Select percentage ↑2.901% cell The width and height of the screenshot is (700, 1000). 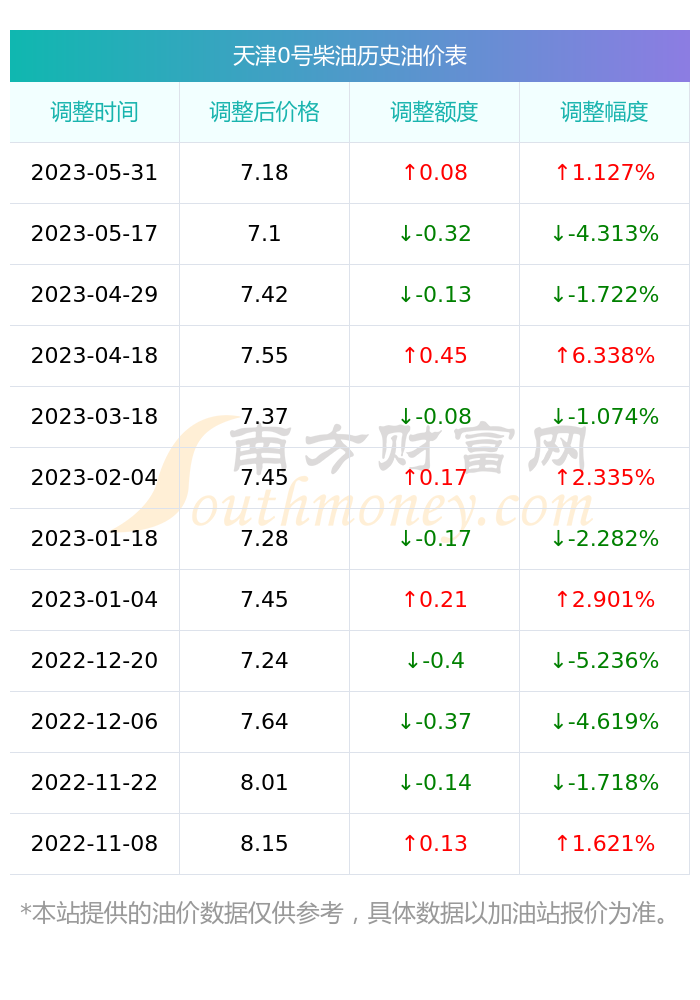click(x=604, y=599)
